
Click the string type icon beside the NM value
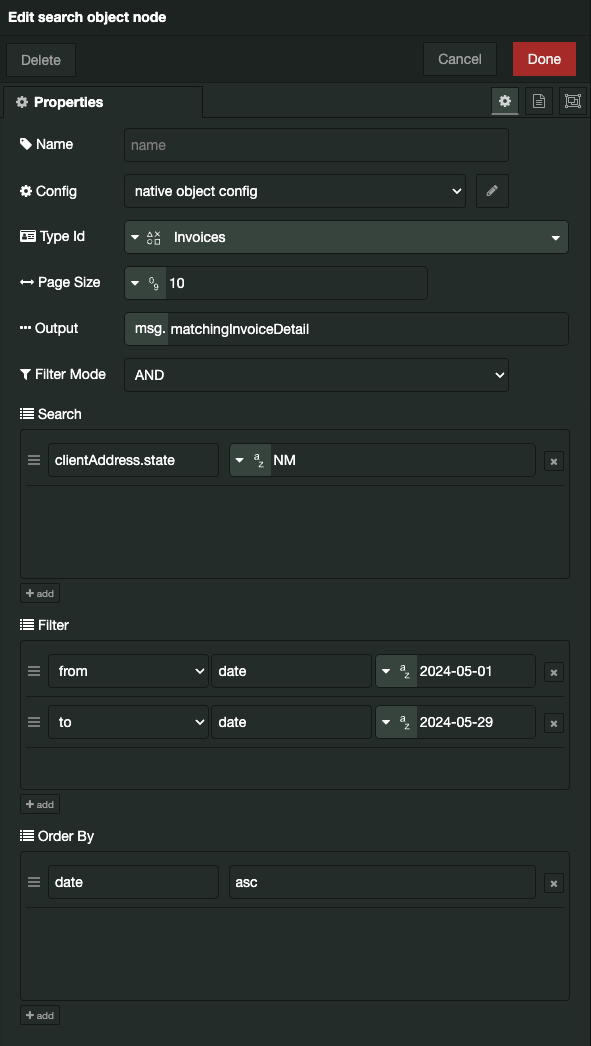point(250,461)
